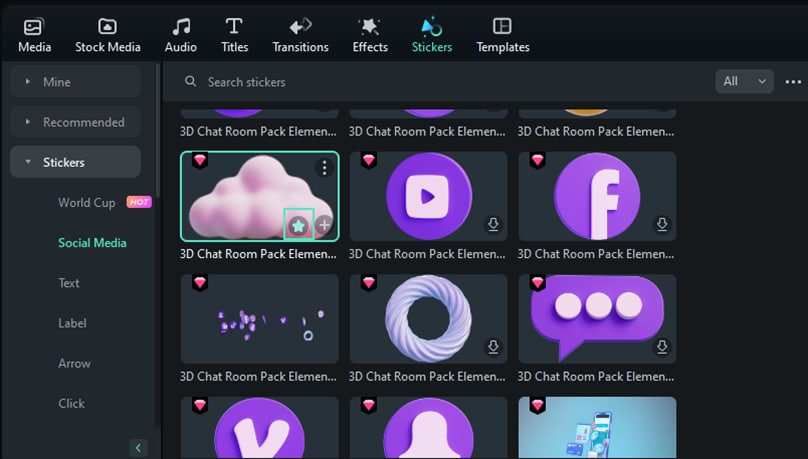Open the Stock Media tab

pyautogui.click(x=108, y=36)
